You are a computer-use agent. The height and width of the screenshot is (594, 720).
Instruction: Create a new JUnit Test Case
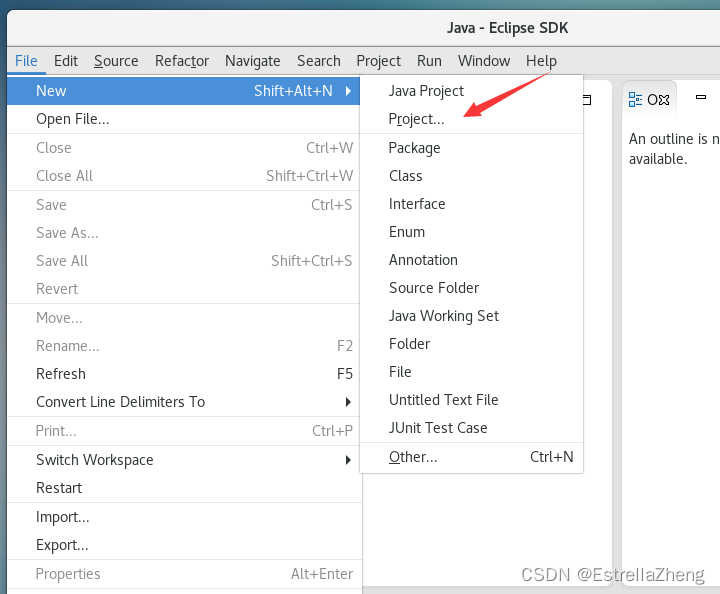pos(472,428)
